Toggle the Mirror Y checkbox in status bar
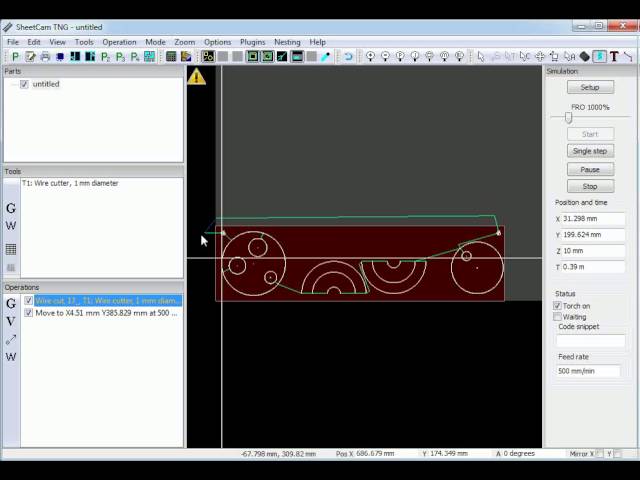The height and width of the screenshot is (480, 640). pos(618,453)
